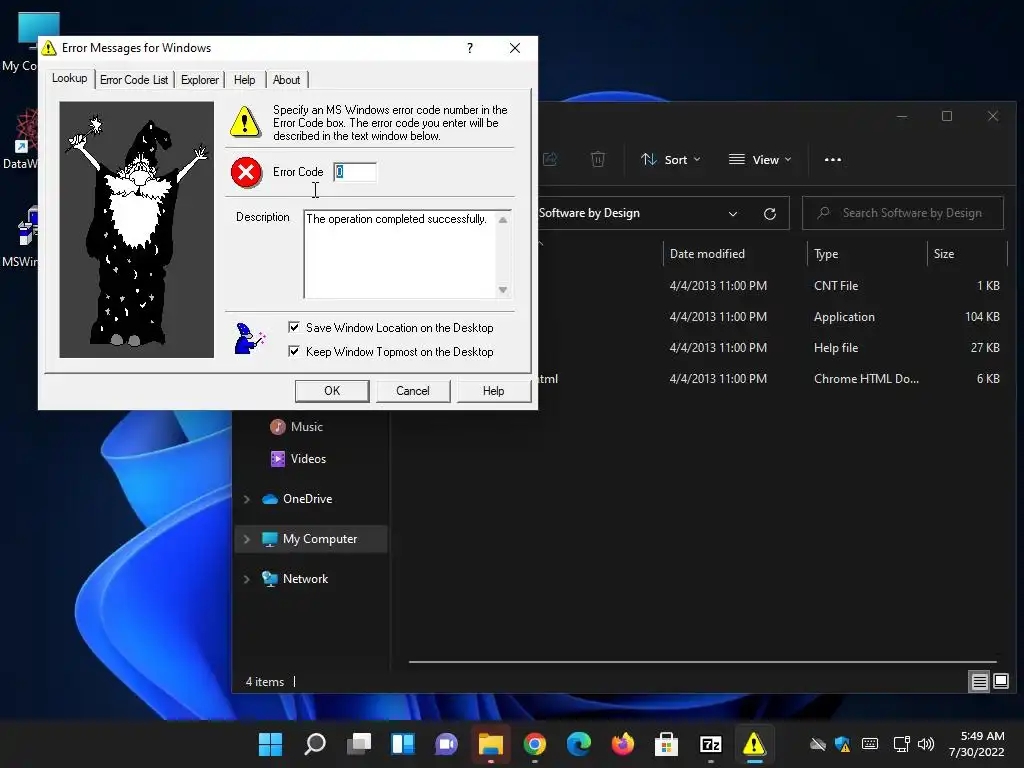Click the Windows Security tray icon
This screenshot has width=1024, height=768.
[842, 744]
